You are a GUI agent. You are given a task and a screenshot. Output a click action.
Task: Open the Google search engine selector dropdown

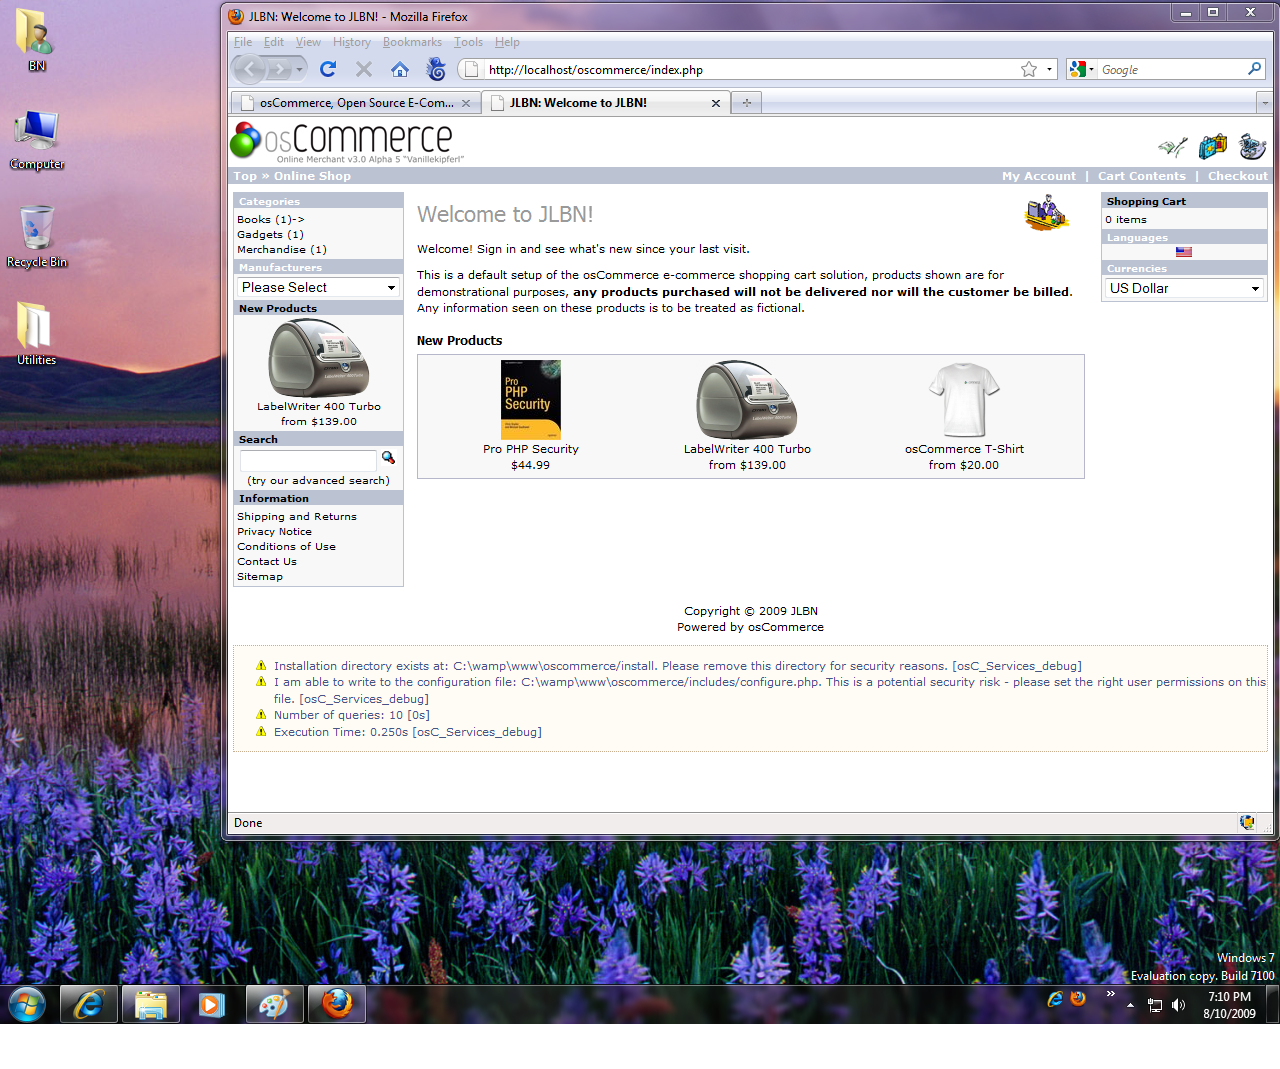[x=1082, y=69]
